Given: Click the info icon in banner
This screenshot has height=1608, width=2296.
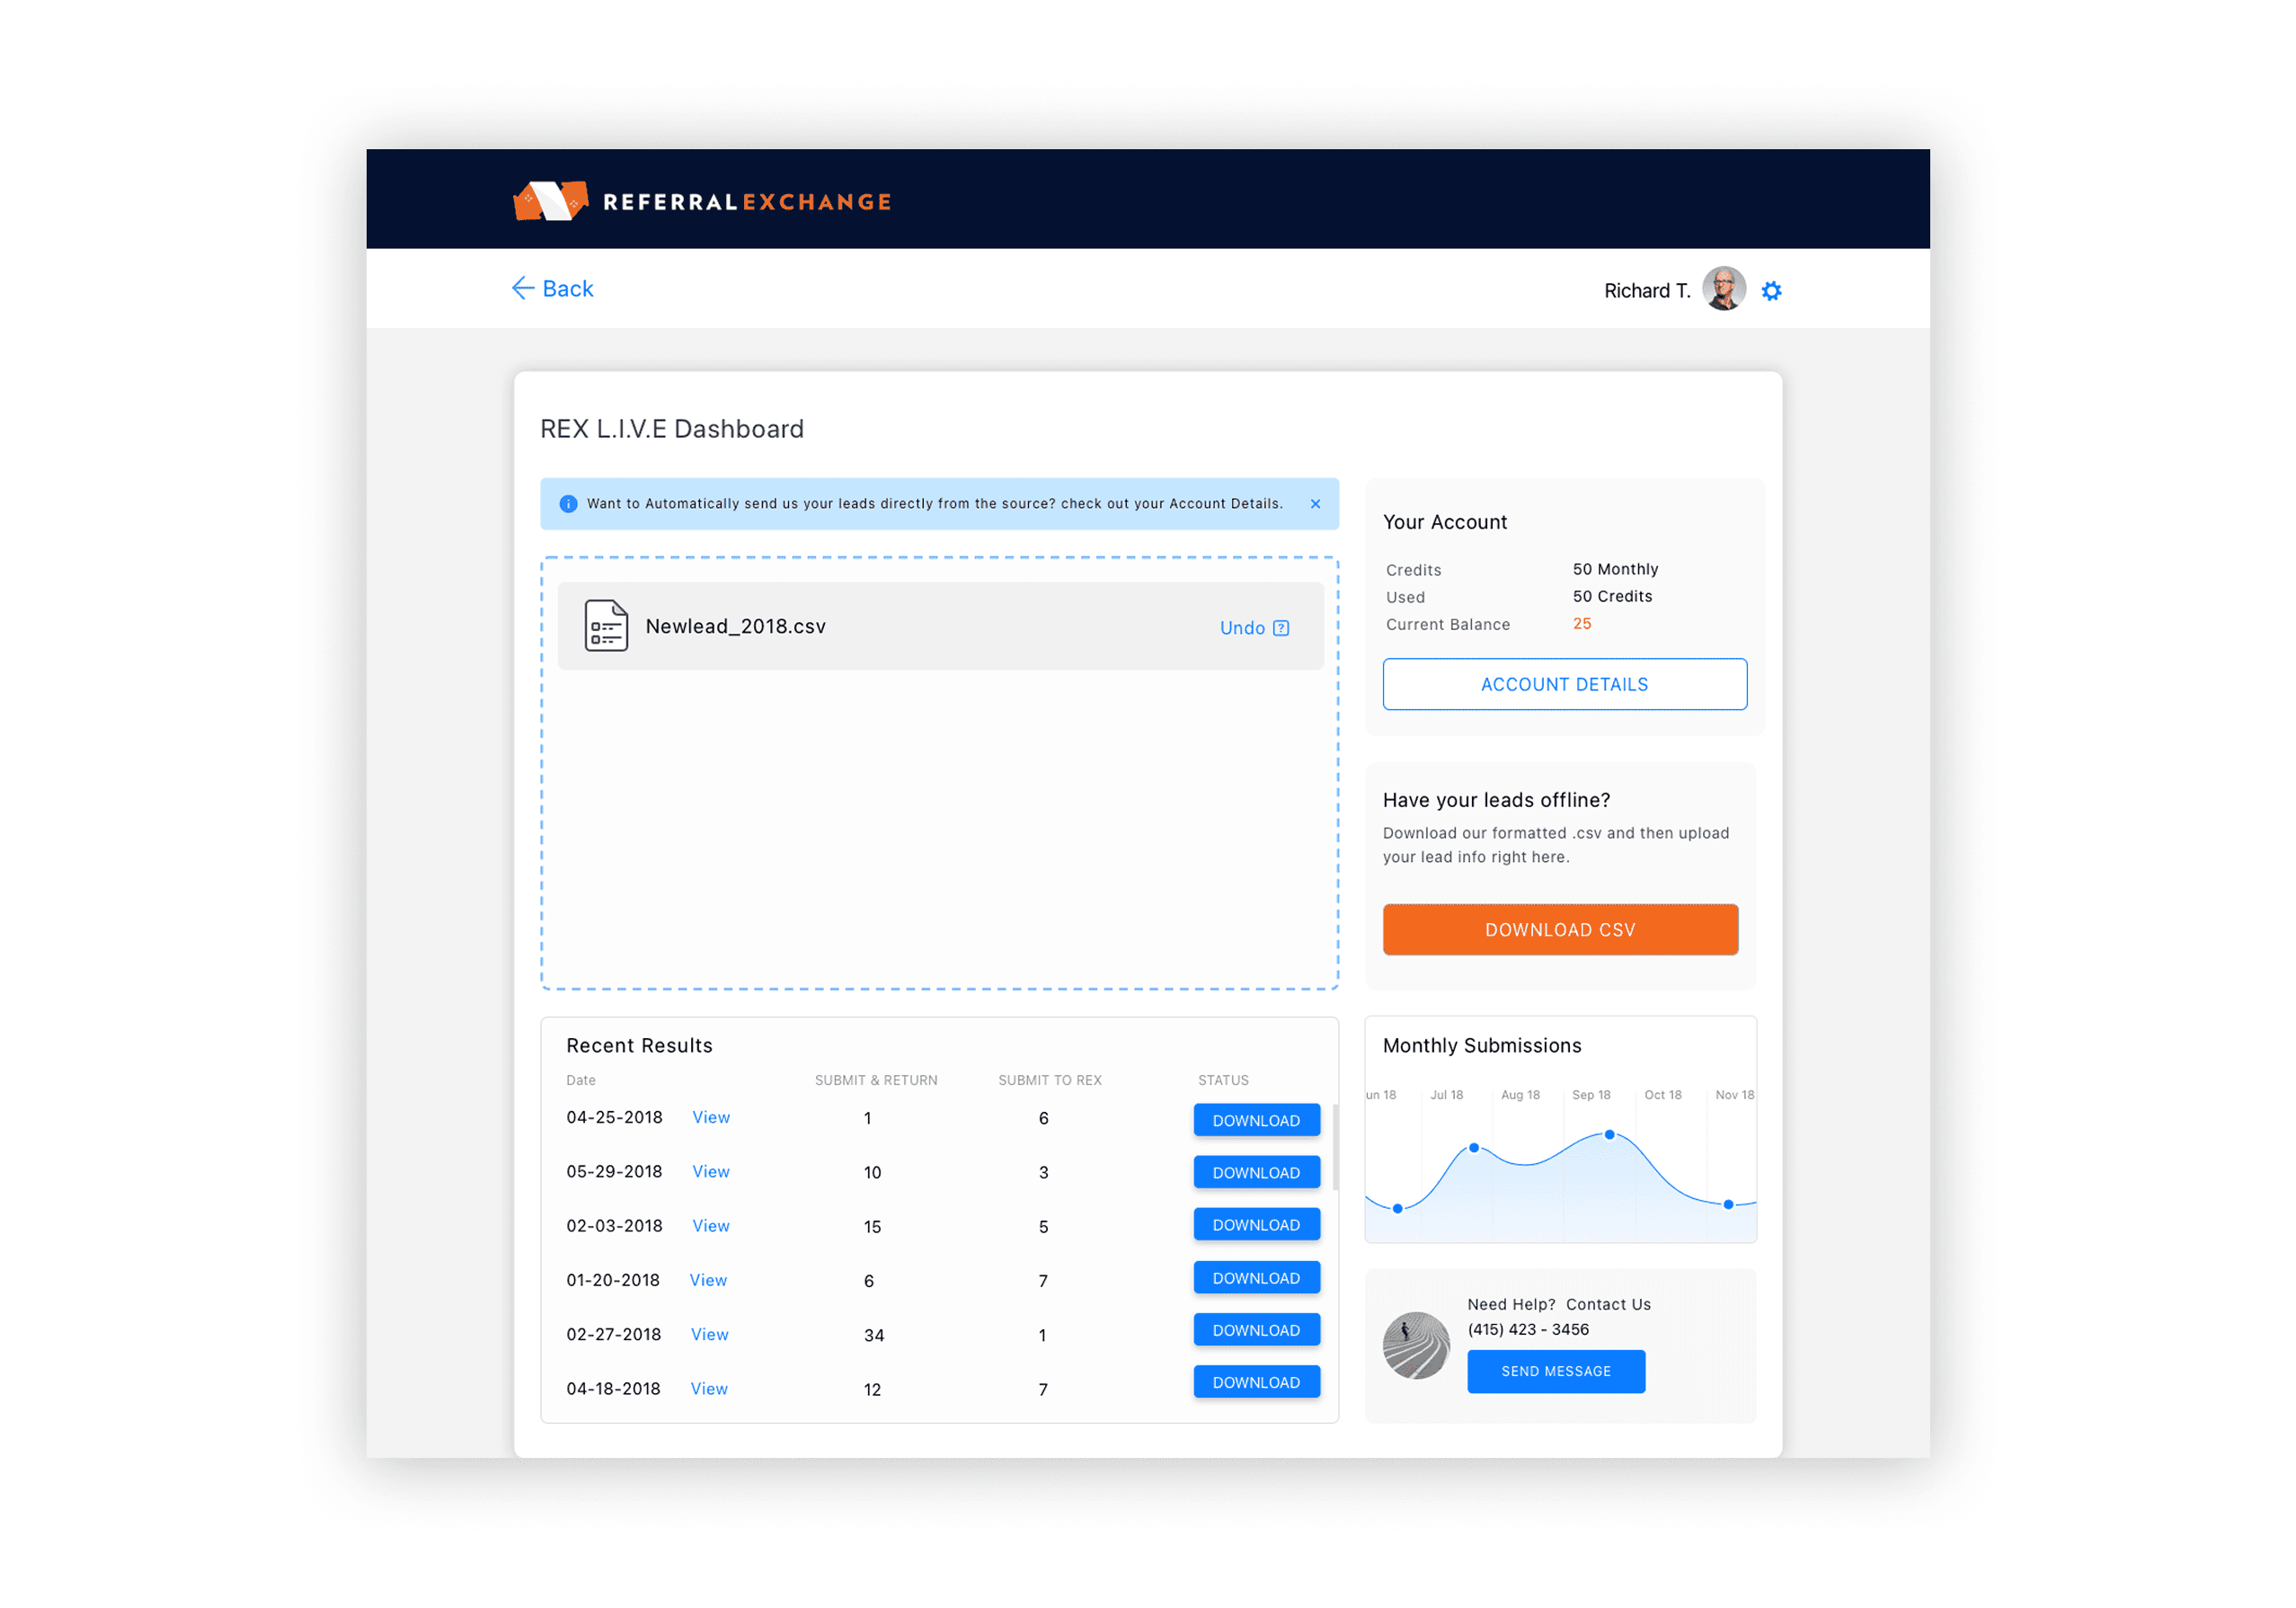Looking at the screenshot, I should click(568, 504).
